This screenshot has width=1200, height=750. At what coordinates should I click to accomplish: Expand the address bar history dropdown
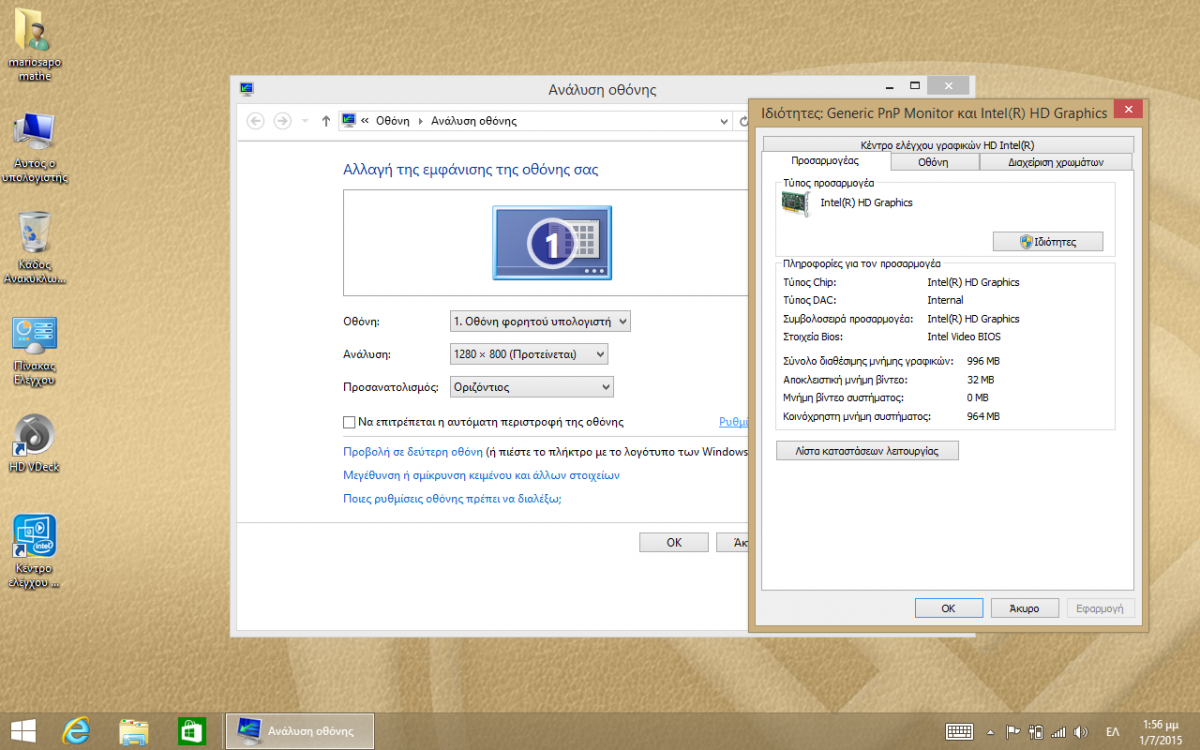tap(725, 121)
